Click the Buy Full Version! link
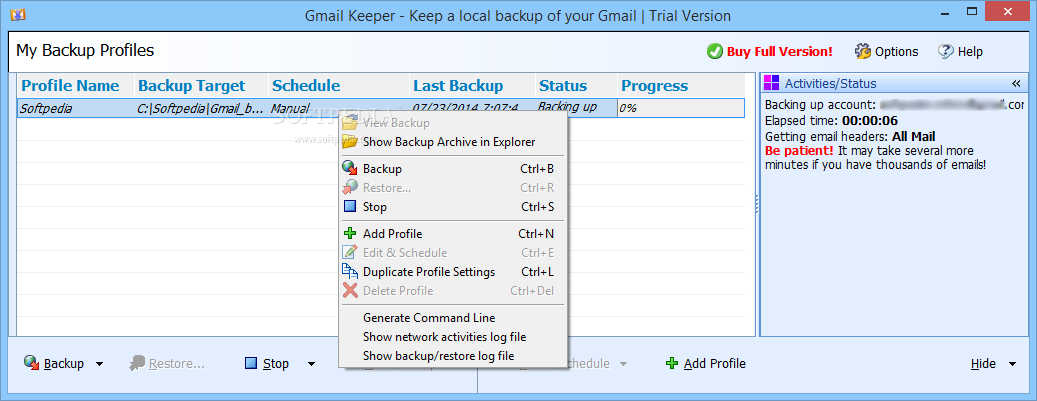The height and width of the screenshot is (401, 1037). point(780,52)
